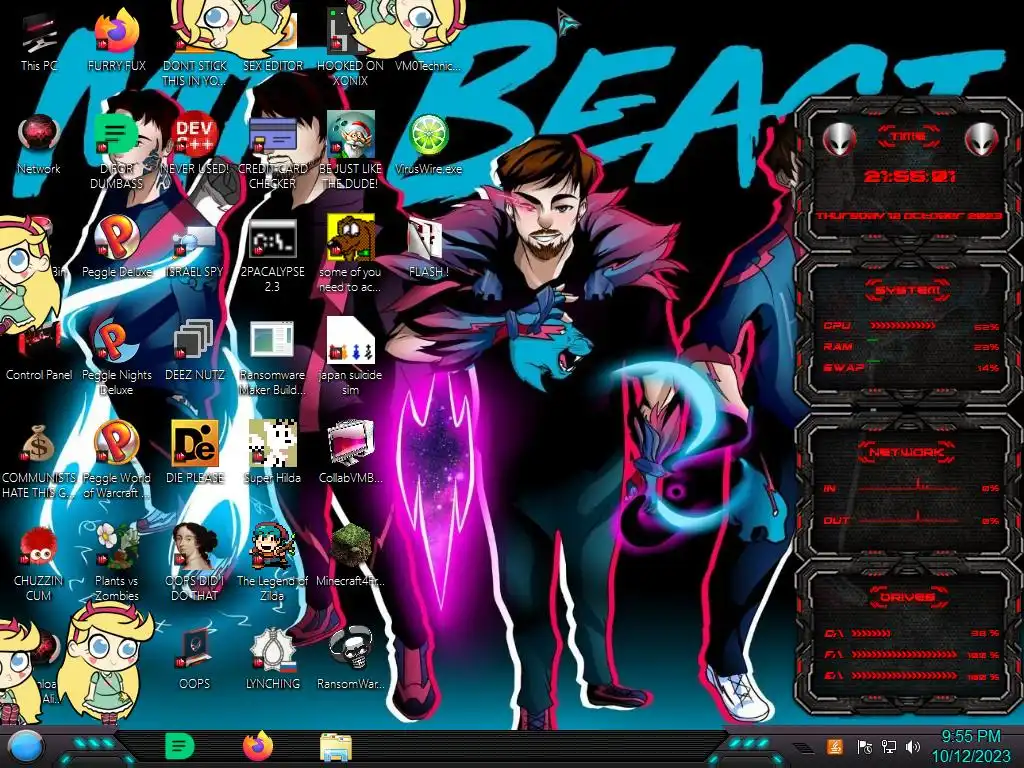Open the DI FOR DUMBASS green icon
This screenshot has width=1024, height=768.
pyautogui.click(x=116, y=152)
